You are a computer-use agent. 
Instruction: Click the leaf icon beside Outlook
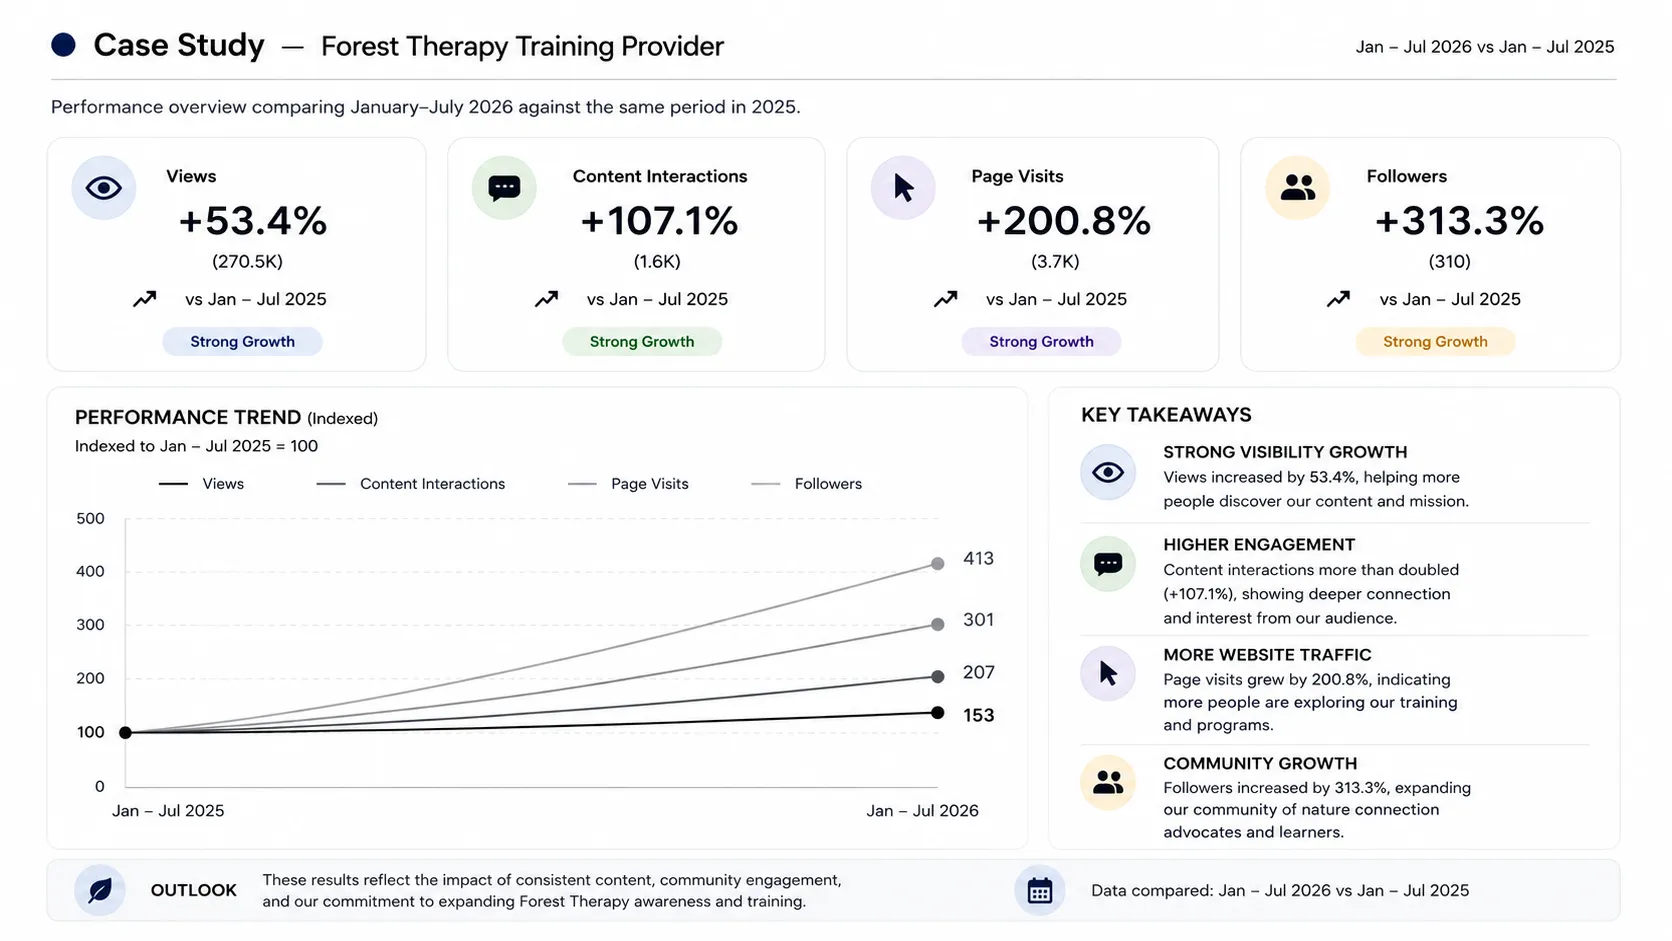point(100,890)
